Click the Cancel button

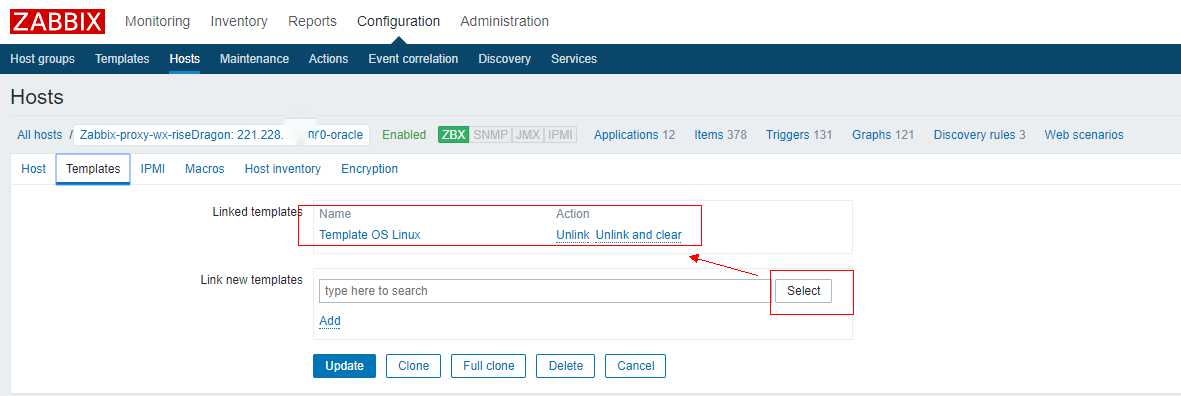click(636, 366)
